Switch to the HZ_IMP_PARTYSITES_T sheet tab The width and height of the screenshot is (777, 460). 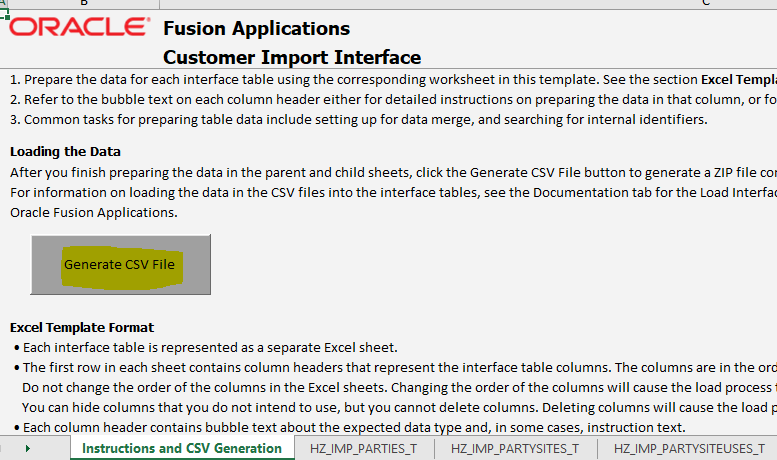[x=515, y=449]
